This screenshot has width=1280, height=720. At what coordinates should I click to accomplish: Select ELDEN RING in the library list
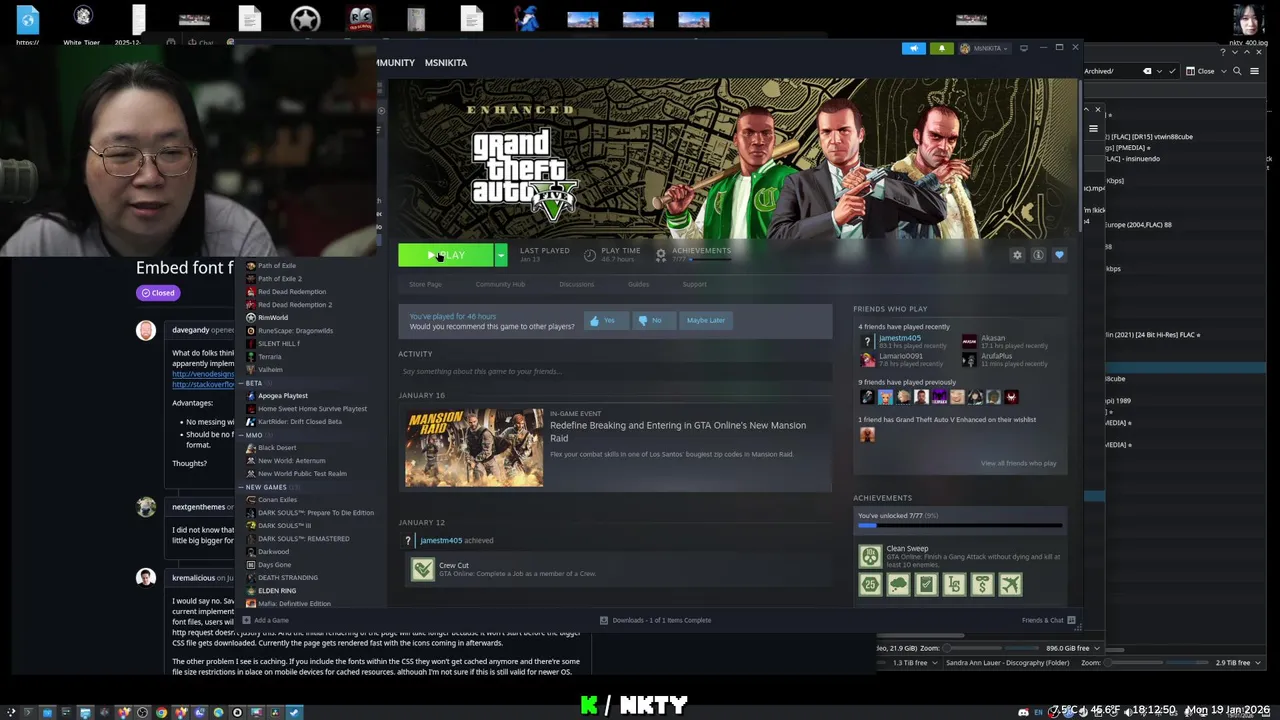tap(277, 590)
